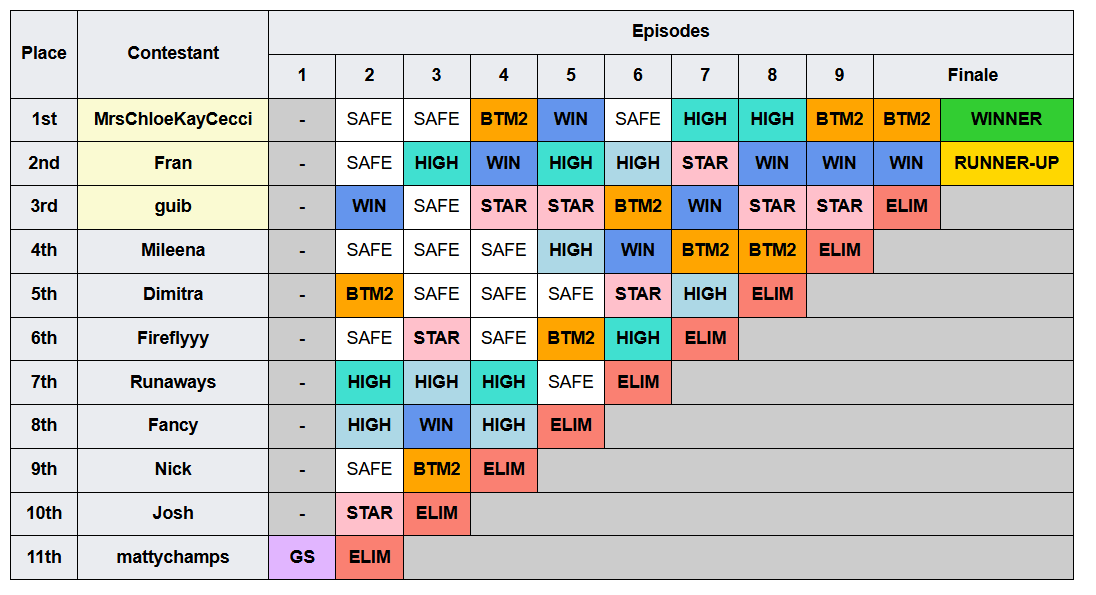This screenshot has width=1096, height=595.
Task: Select Josh's STAR cell in episode 2
Action: click(x=369, y=514)
